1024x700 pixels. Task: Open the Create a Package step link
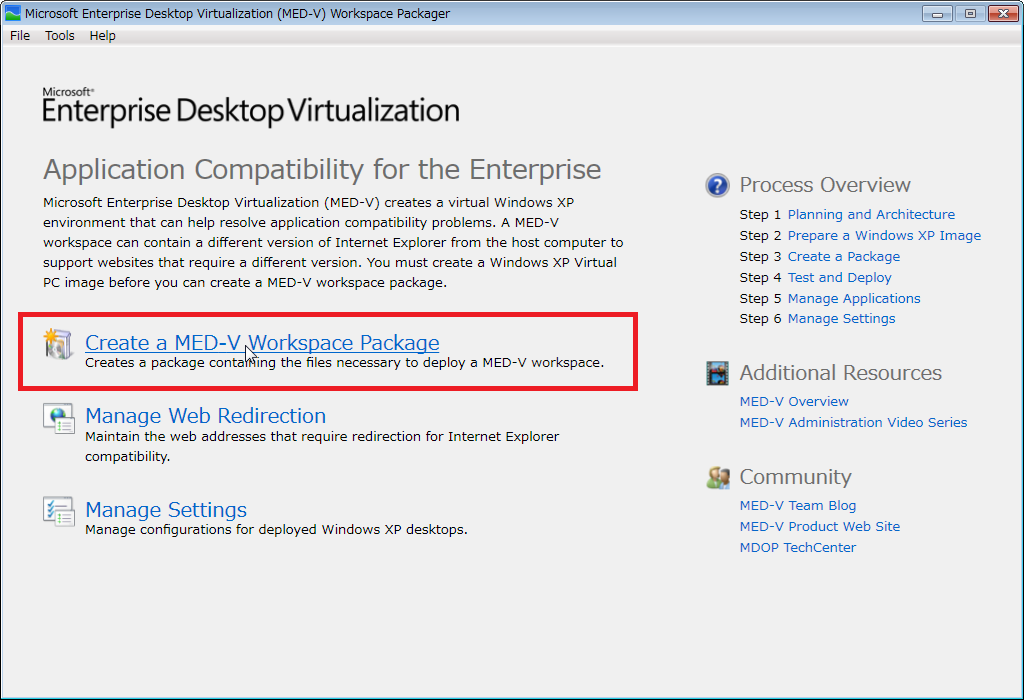[844, 256]
